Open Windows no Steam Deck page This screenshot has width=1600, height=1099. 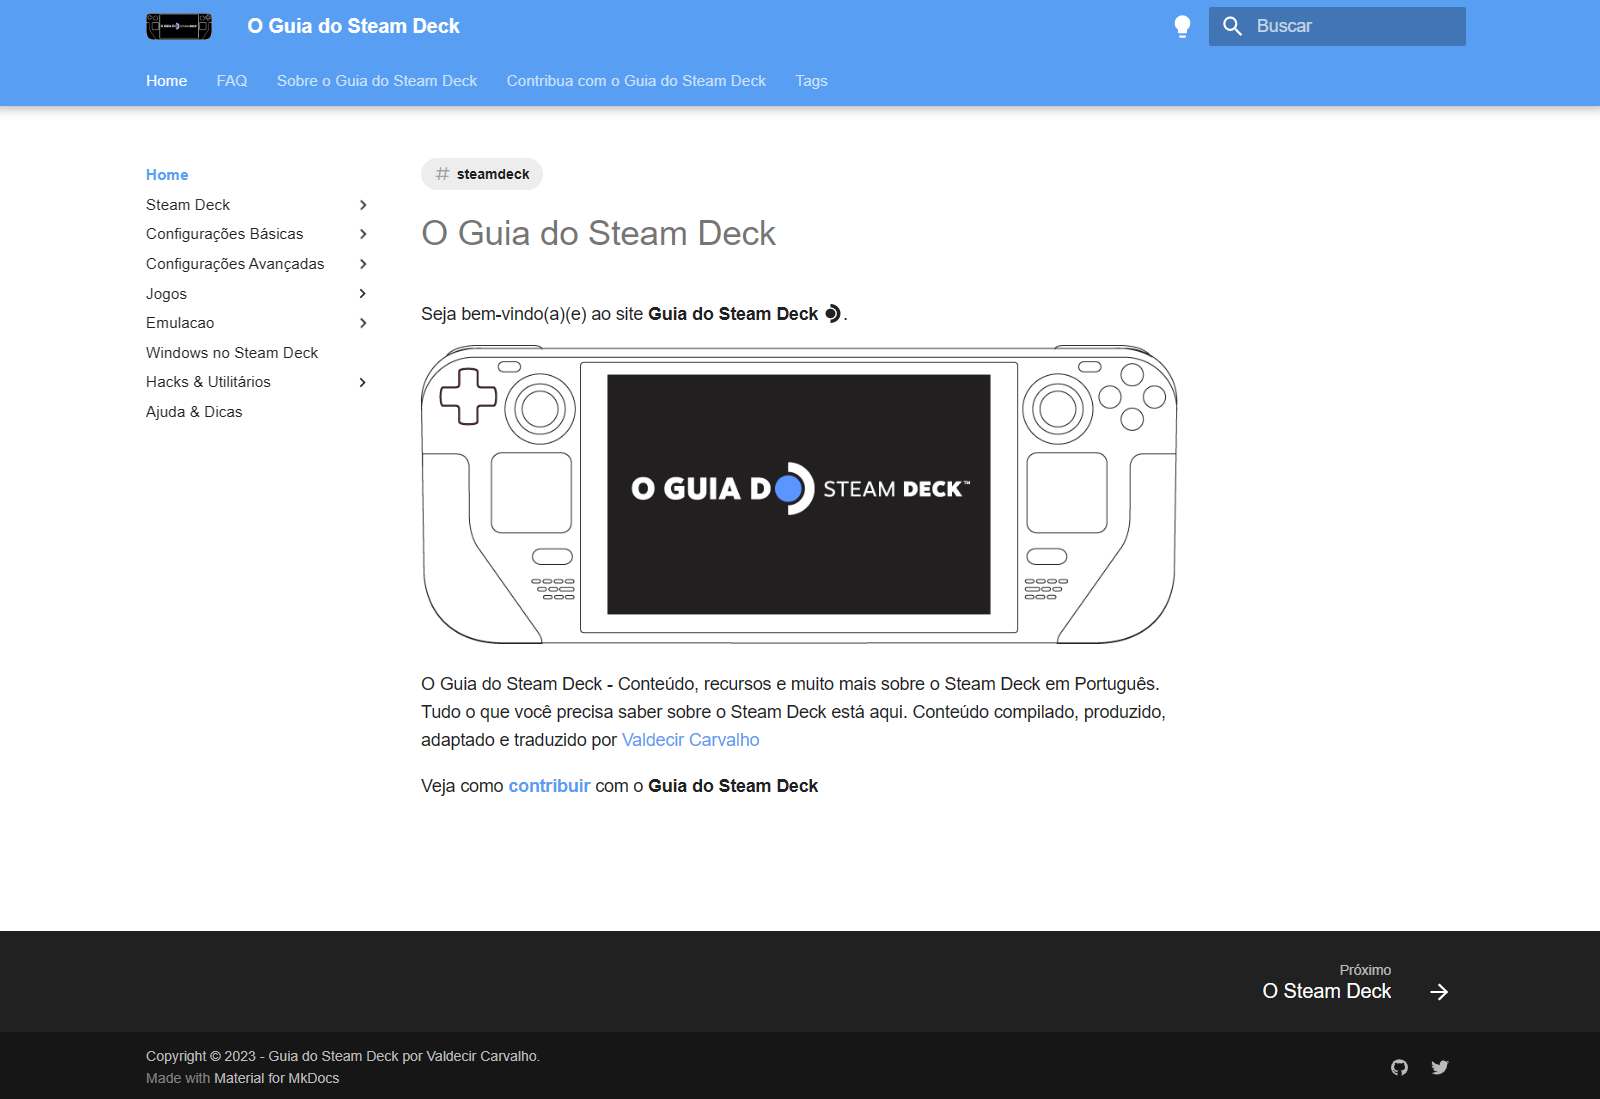click(232, 353)
